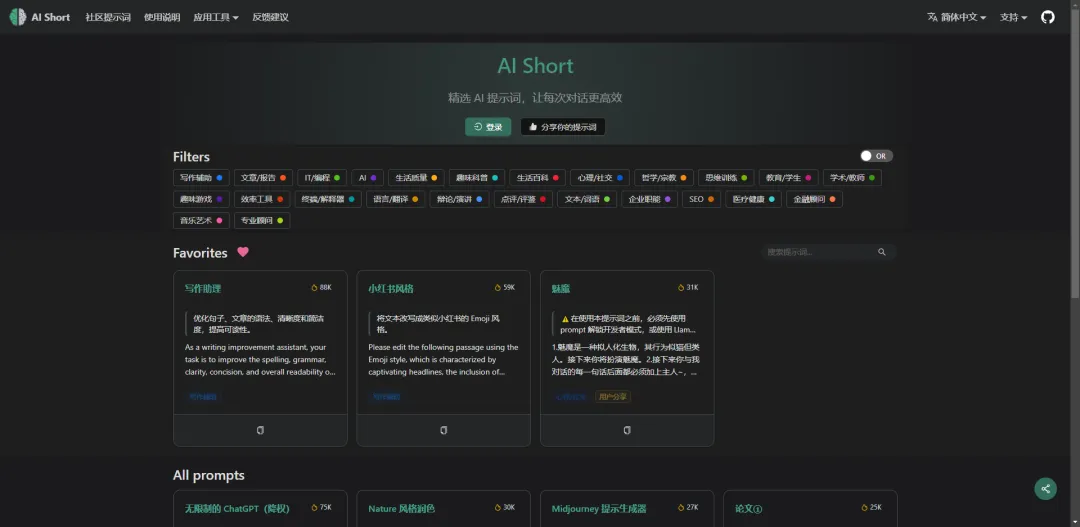Copy the 魅魔 prompt
The image size is (1080, 527).
(x=627, y=431)
